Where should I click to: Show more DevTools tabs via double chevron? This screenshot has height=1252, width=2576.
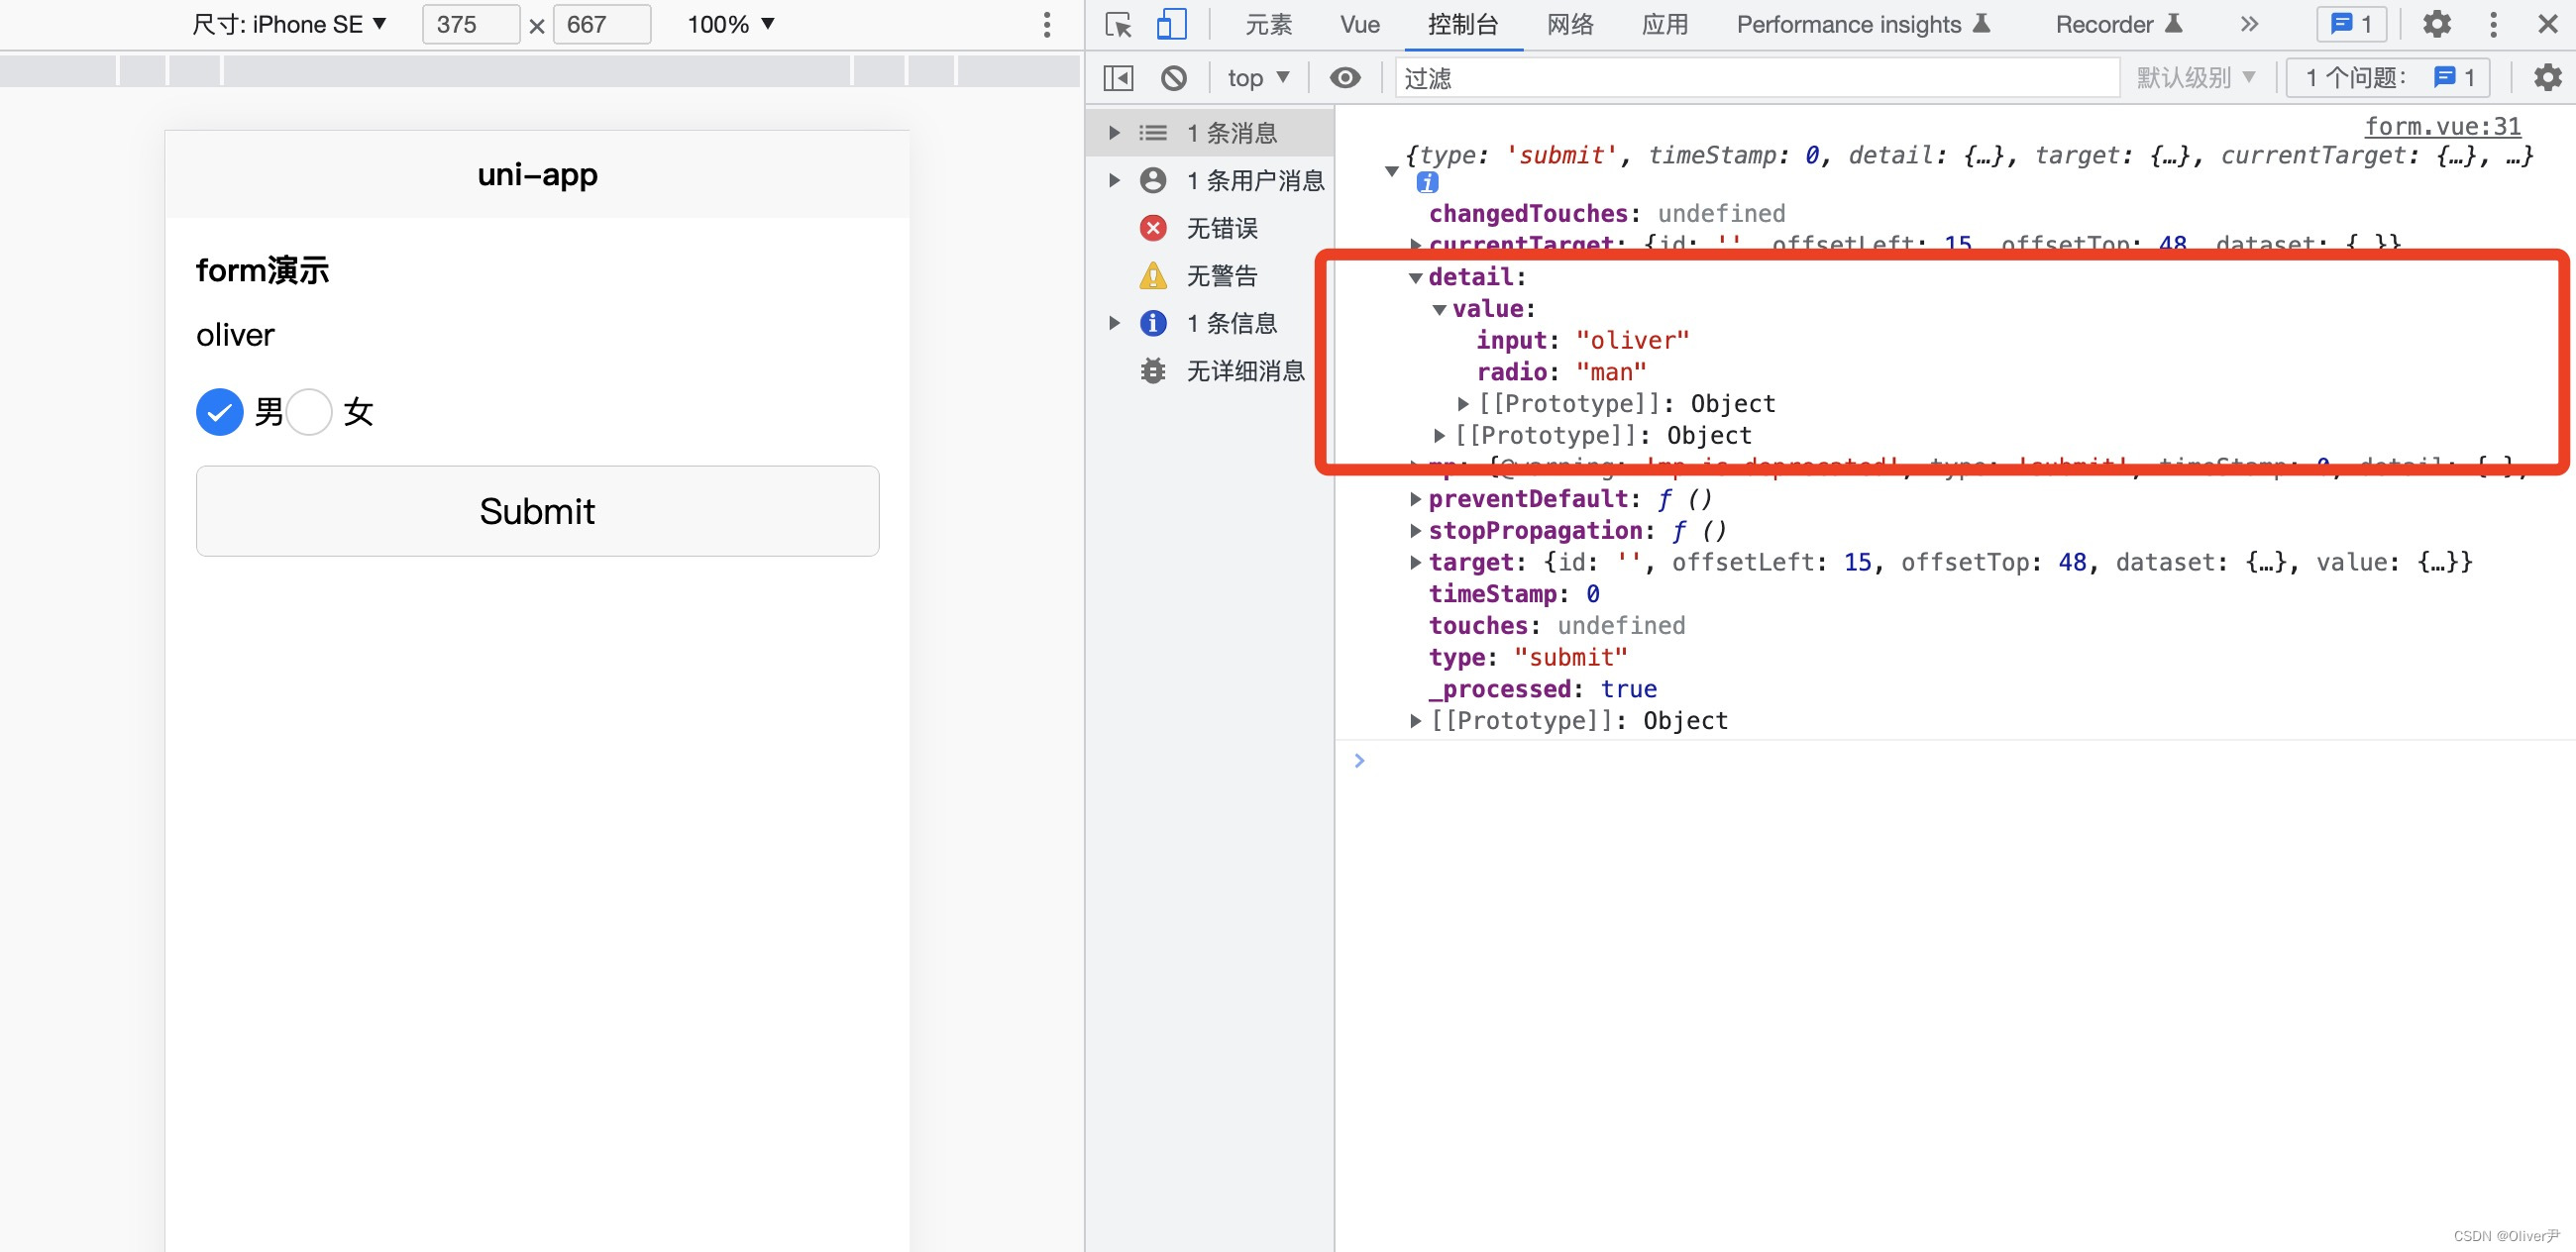click(2249, 24)
